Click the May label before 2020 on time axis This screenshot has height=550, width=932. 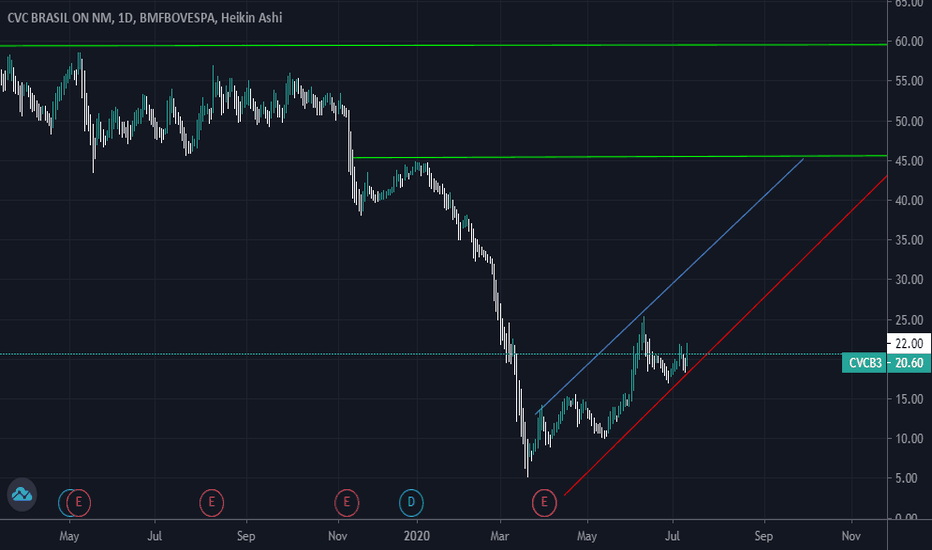pyautogui.click(x=69, y=536)
